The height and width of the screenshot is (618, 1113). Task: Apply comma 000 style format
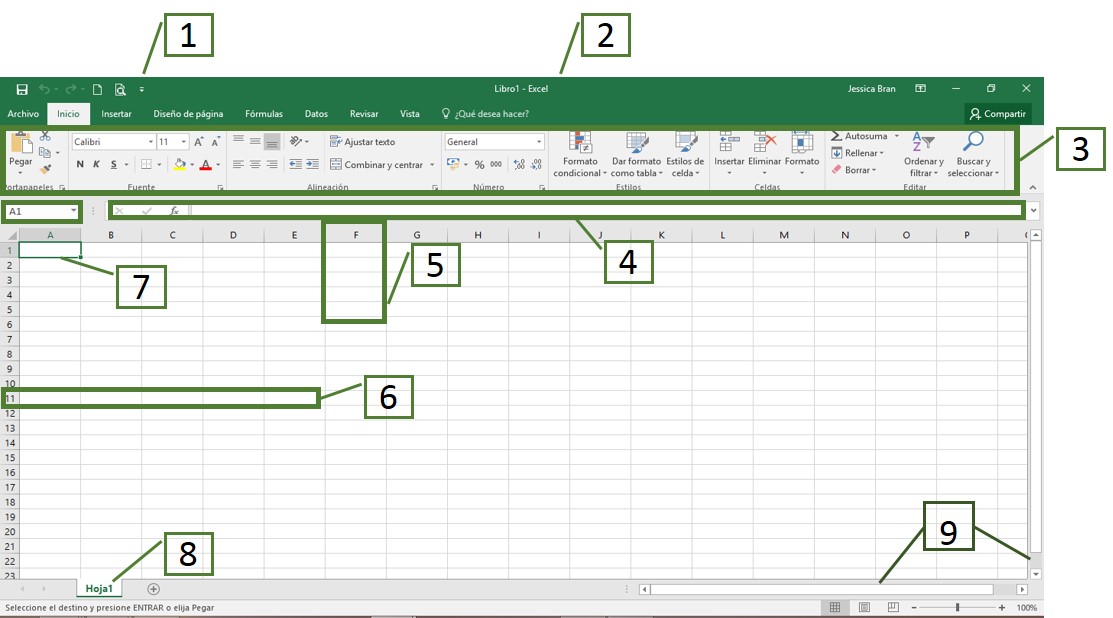496,165
